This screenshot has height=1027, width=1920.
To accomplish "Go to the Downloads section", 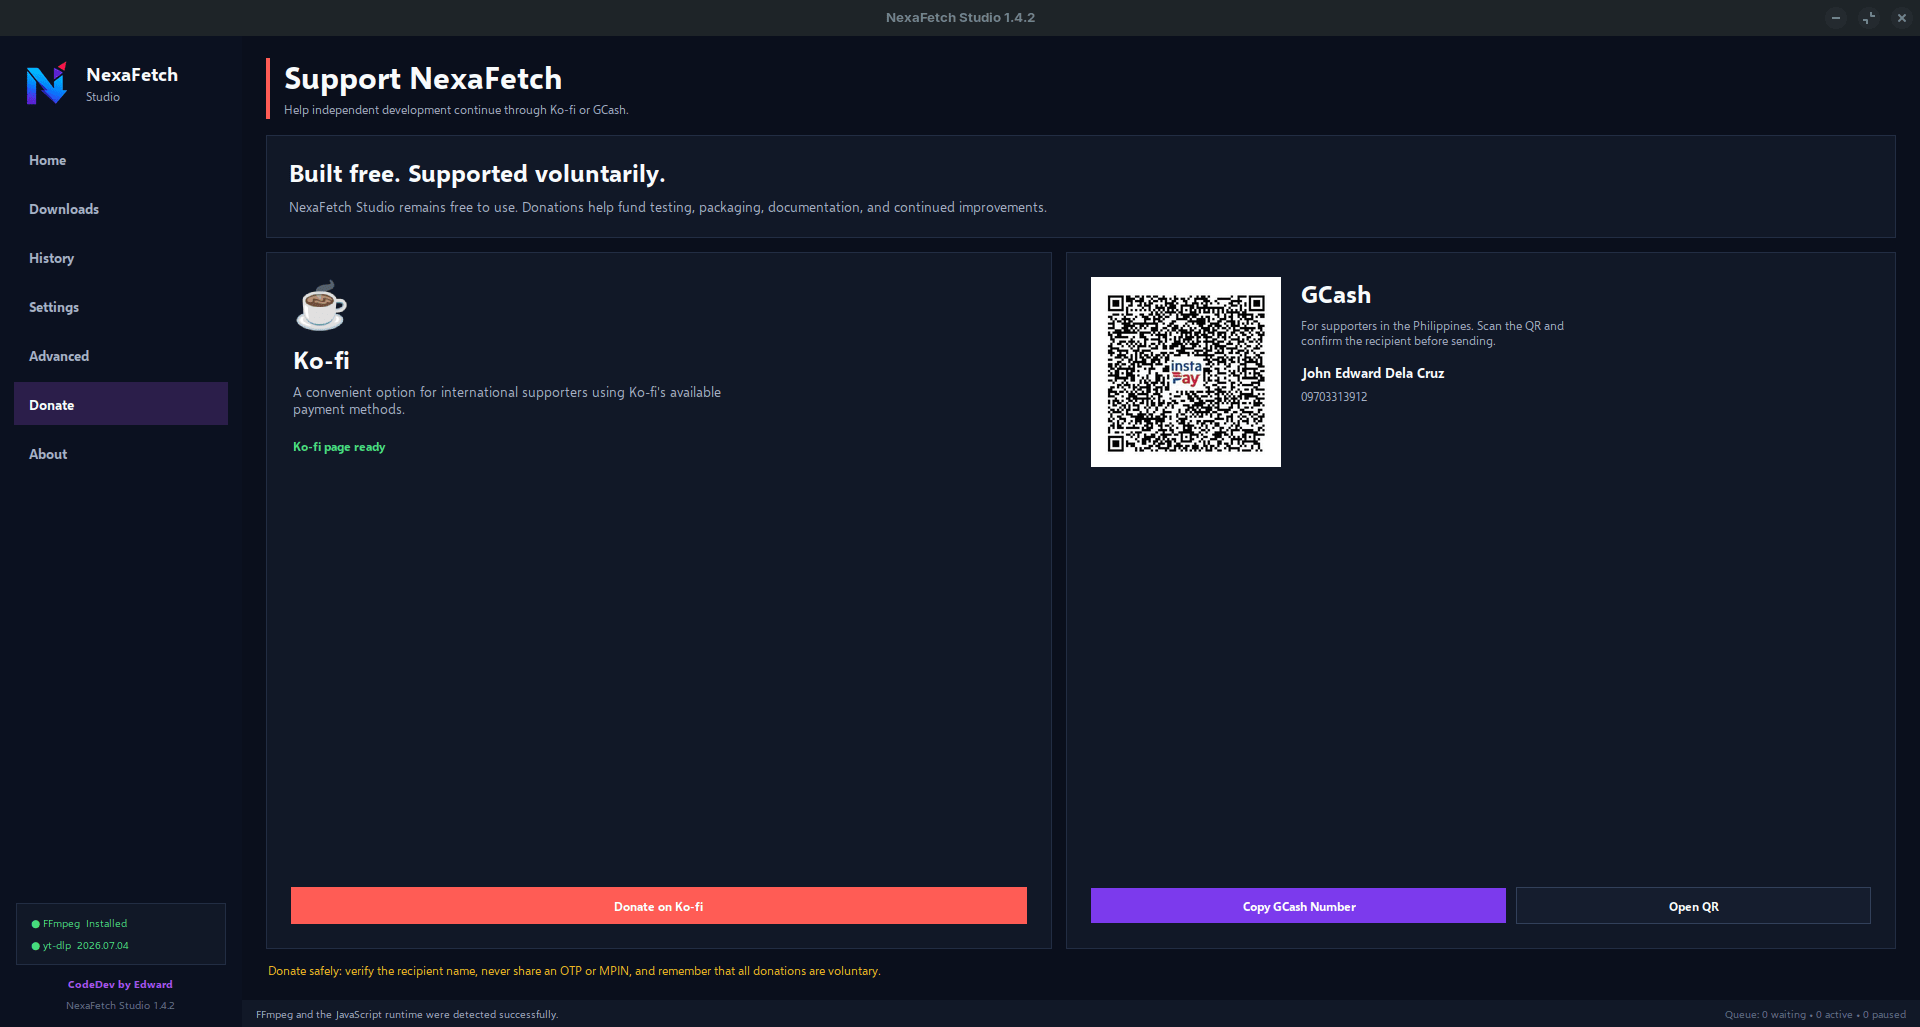I will point(121,209).
